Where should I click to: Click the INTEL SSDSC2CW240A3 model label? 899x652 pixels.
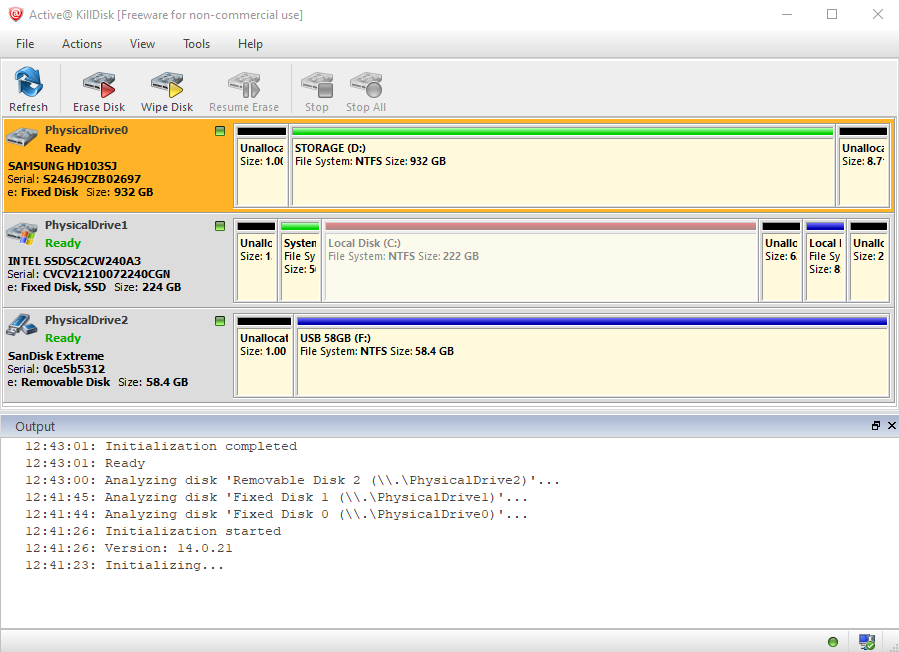tap(75, 261)
